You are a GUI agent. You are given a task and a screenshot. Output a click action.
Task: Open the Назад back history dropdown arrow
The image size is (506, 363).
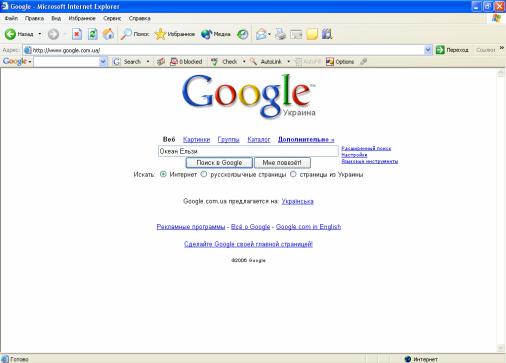(40, 34)
